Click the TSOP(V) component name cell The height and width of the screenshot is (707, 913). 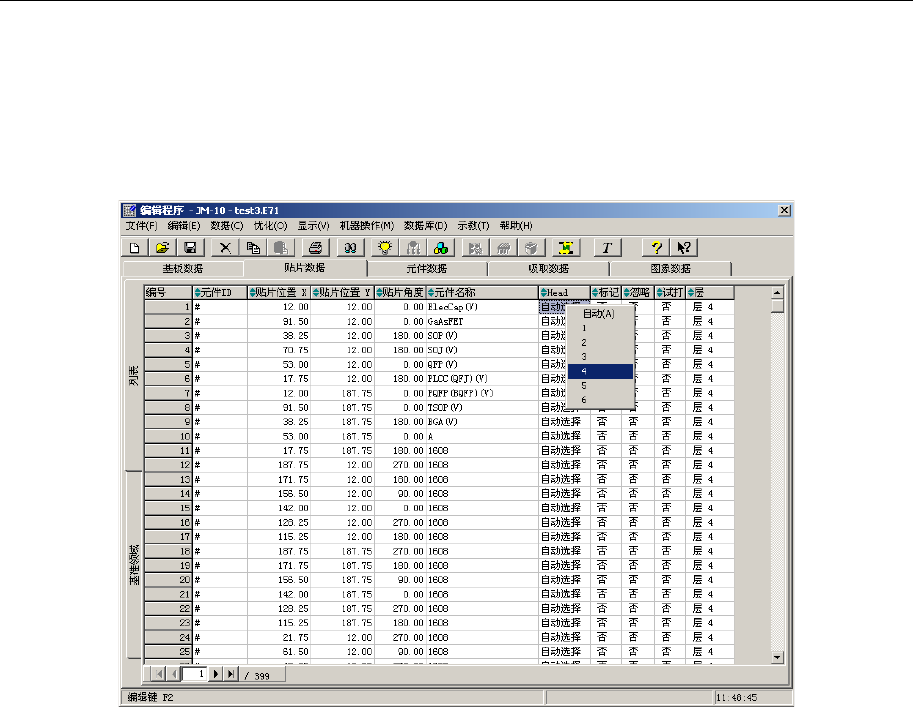tap(482, 408)
